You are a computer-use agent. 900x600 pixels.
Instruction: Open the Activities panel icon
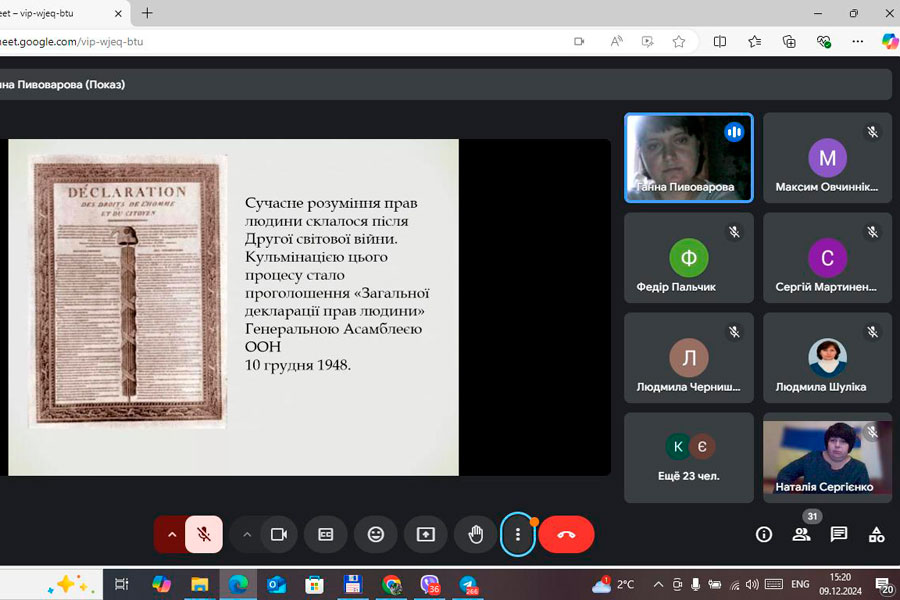(x=876, y=534)
